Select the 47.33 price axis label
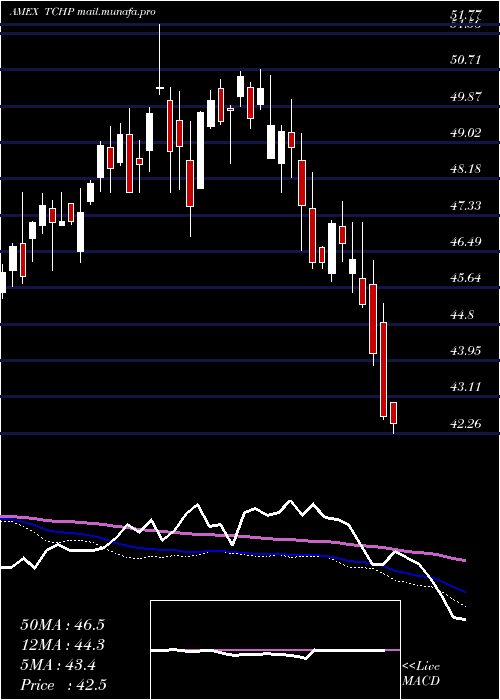Image resolution: width=500 pixels, height=700 pixels. tap(466, 206)
